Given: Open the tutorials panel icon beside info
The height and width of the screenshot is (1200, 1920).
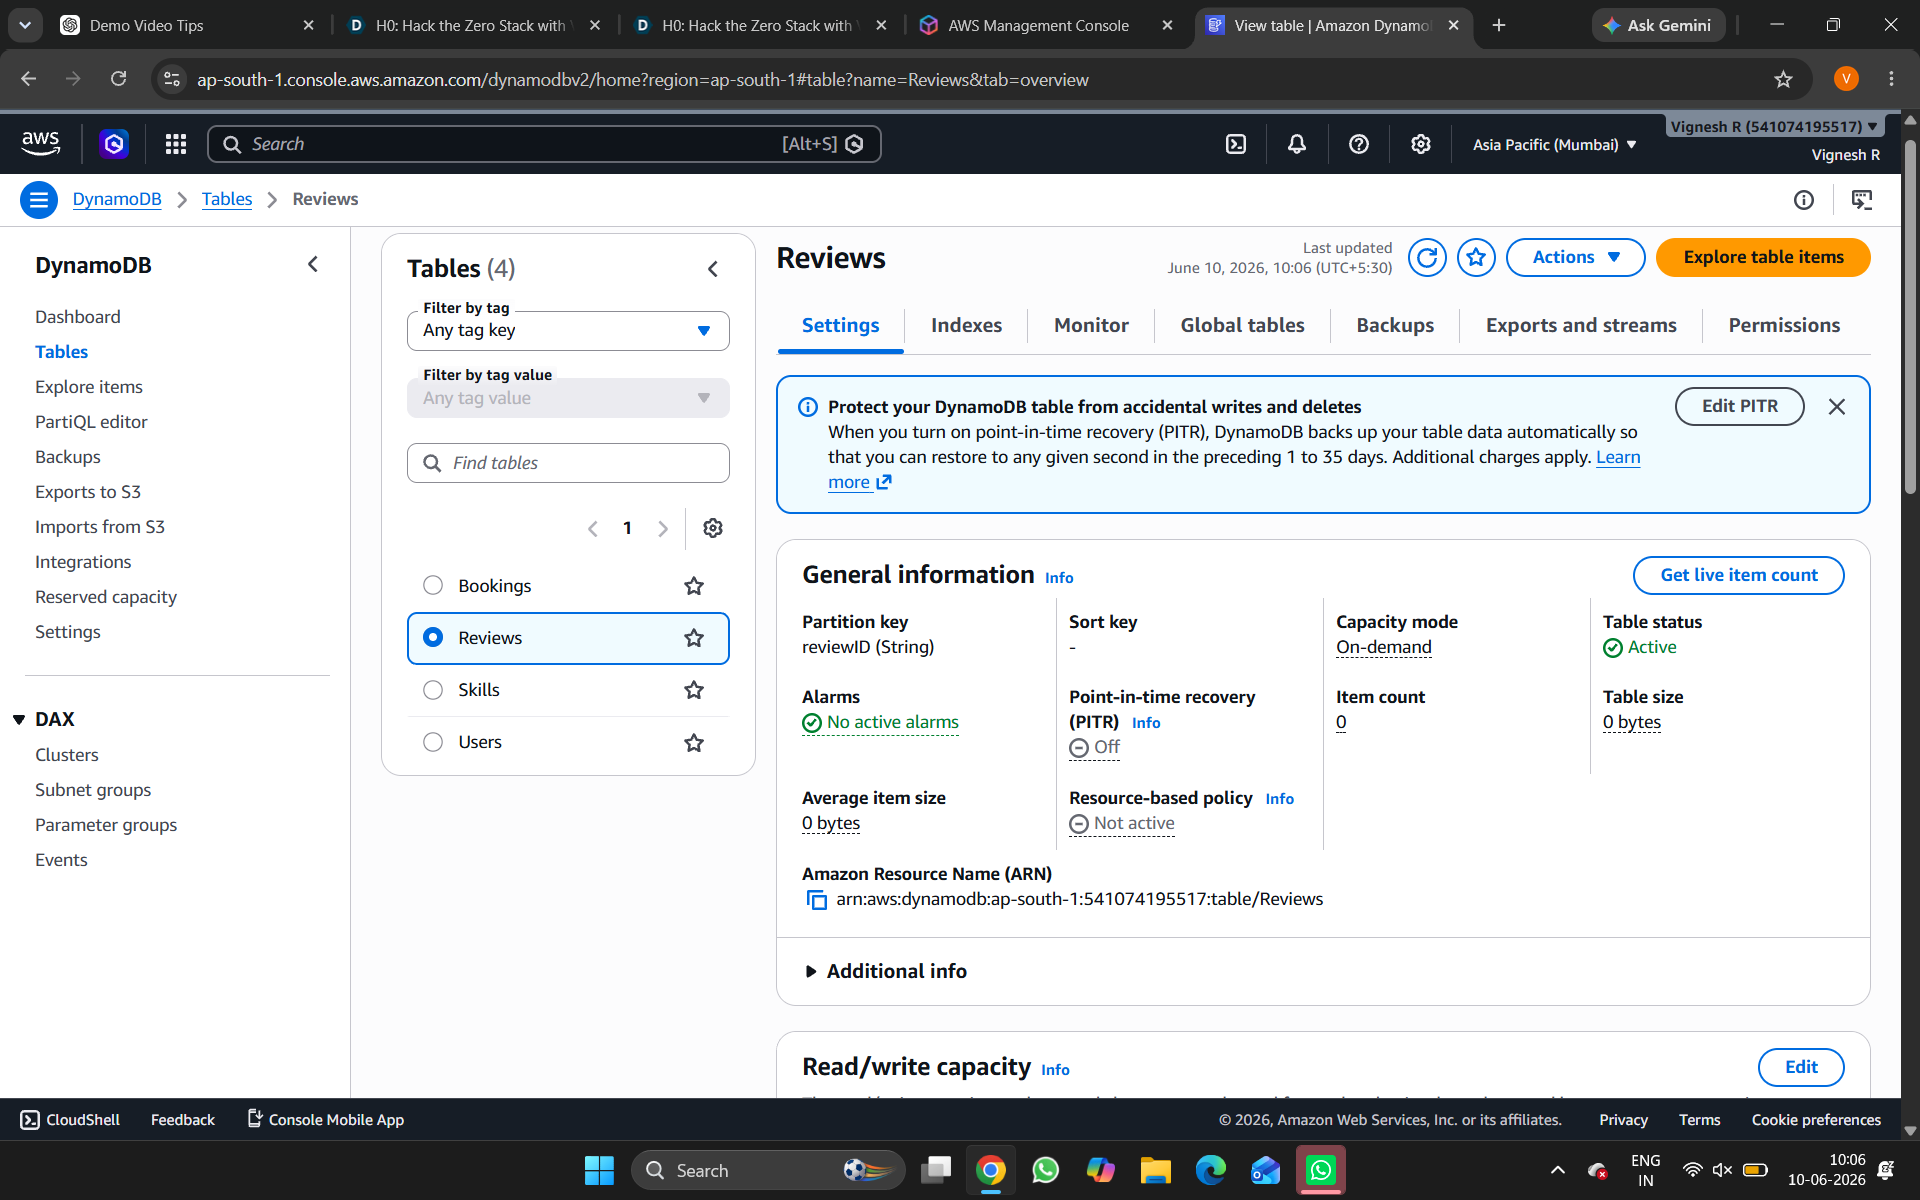Looking at the screenshot, I should tap(1862, 200).
